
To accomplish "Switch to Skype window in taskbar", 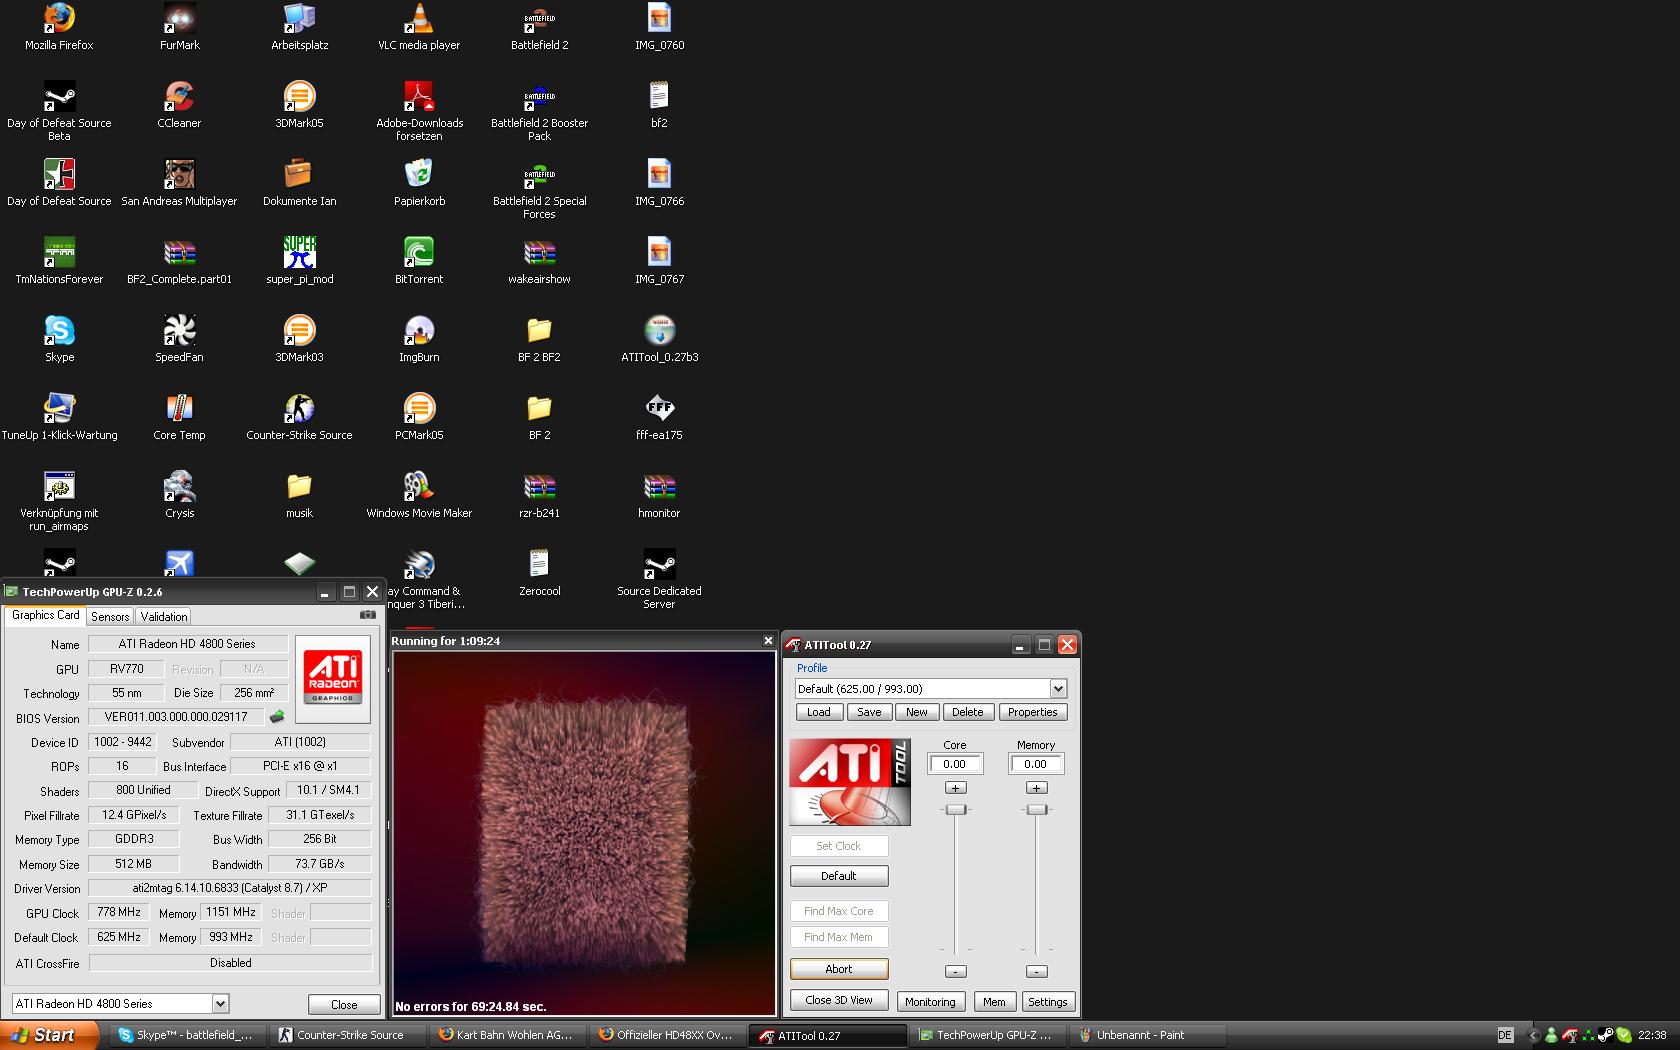I will [190, 1035].
